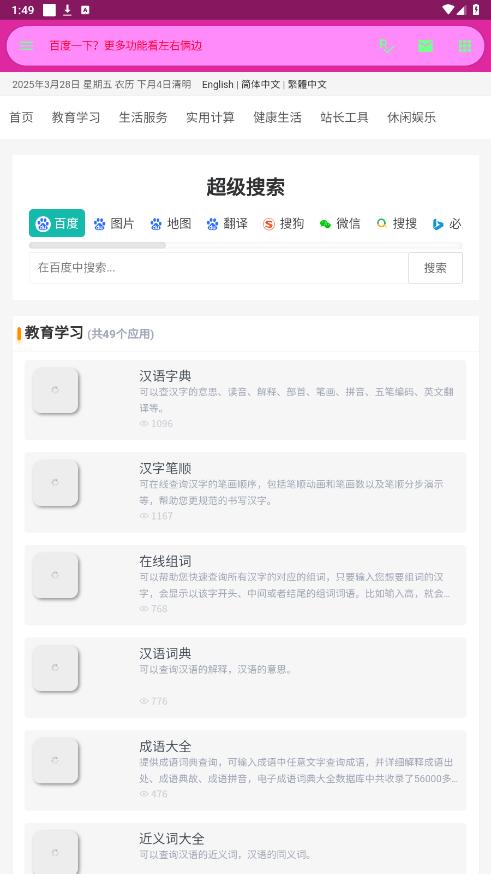Screen dimensions: 491x874
Task: Focus the 在百度中搜索 input field
Action: [219, 268]
